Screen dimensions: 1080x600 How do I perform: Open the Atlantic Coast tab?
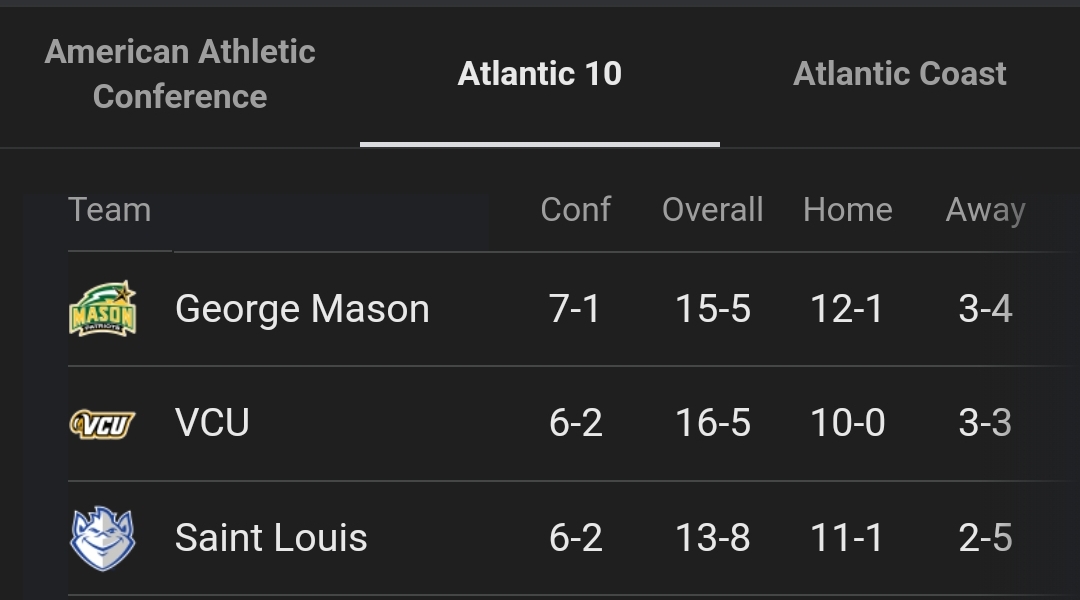900,74
